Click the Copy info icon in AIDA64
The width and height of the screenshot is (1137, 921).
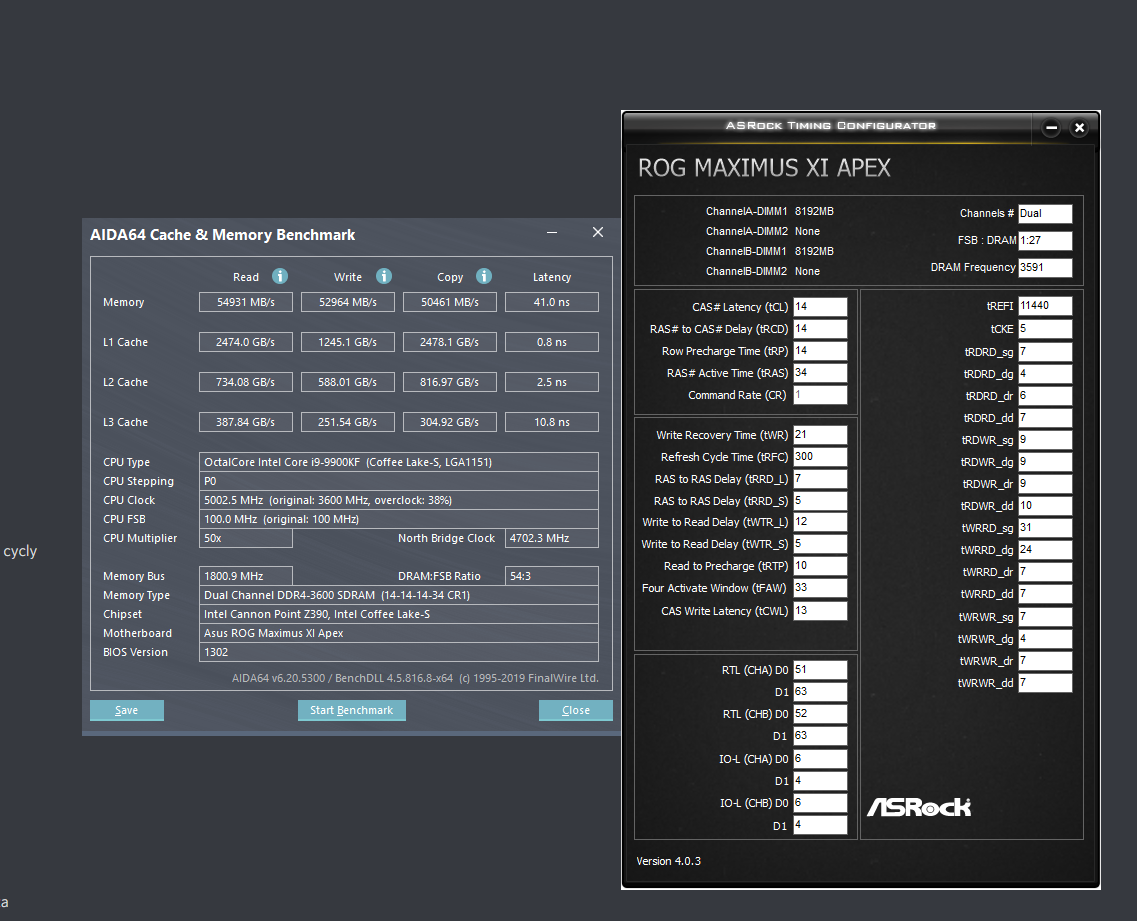point(484,276)
